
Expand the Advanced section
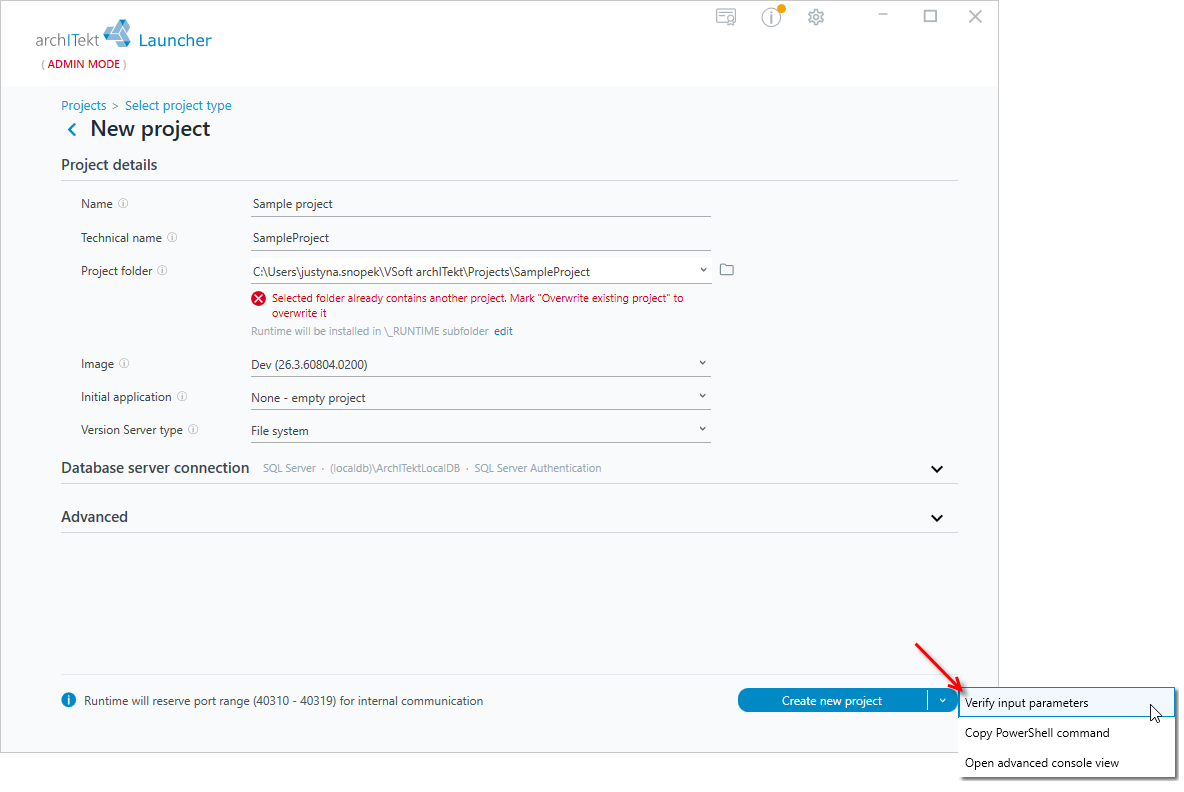pos(936,518)
